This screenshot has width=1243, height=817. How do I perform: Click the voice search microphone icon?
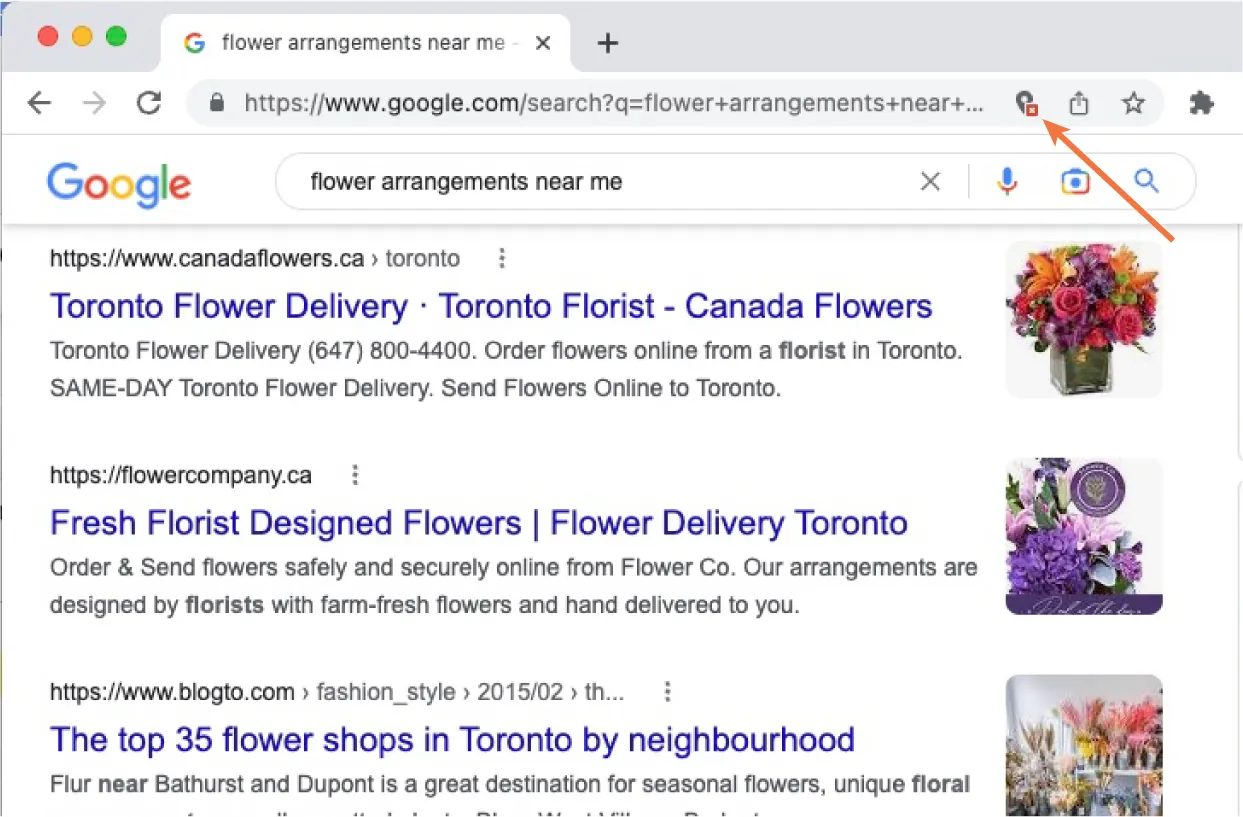1007,181
